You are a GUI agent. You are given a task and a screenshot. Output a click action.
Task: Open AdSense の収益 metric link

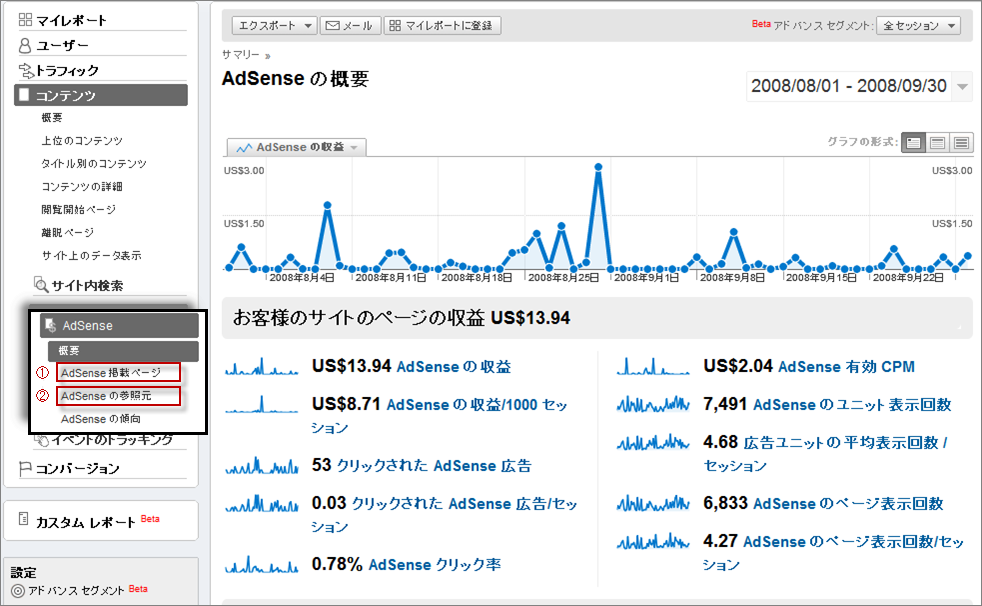point(453,367)
